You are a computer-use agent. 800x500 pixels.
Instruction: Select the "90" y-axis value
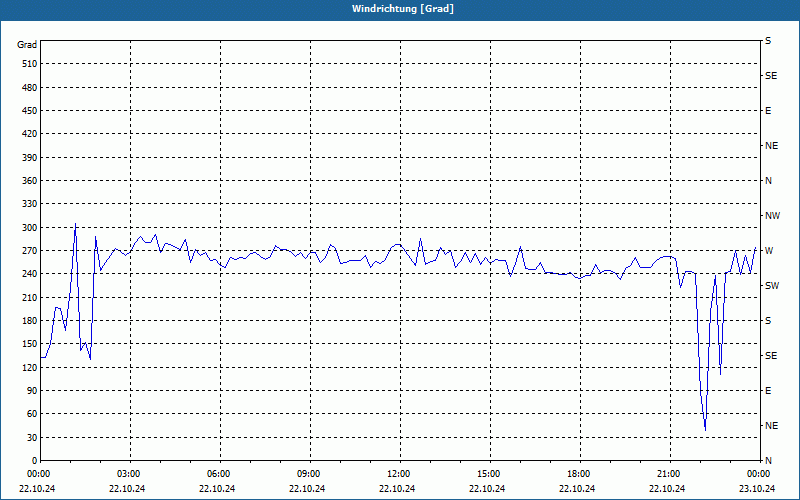coord(32,391)
